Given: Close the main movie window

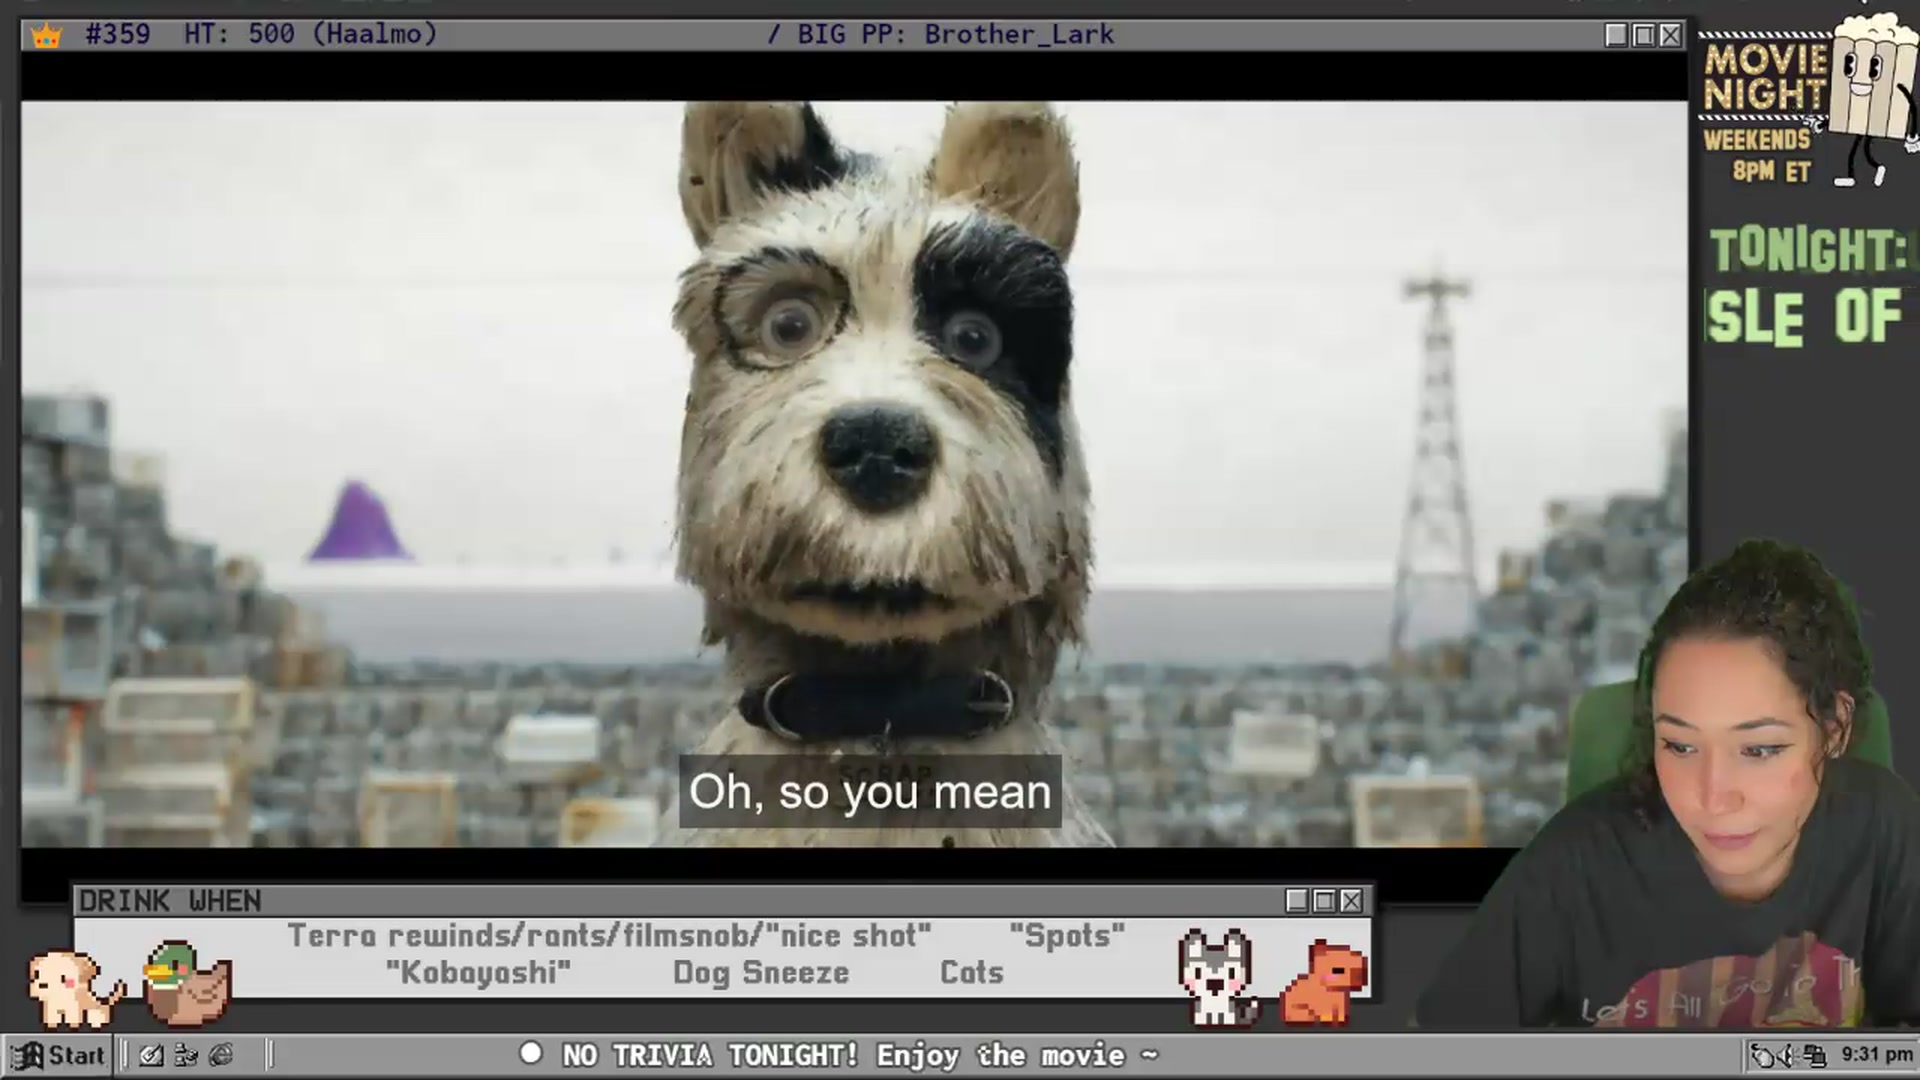Looking at the screenshot, I should [x=1670, y=35].
